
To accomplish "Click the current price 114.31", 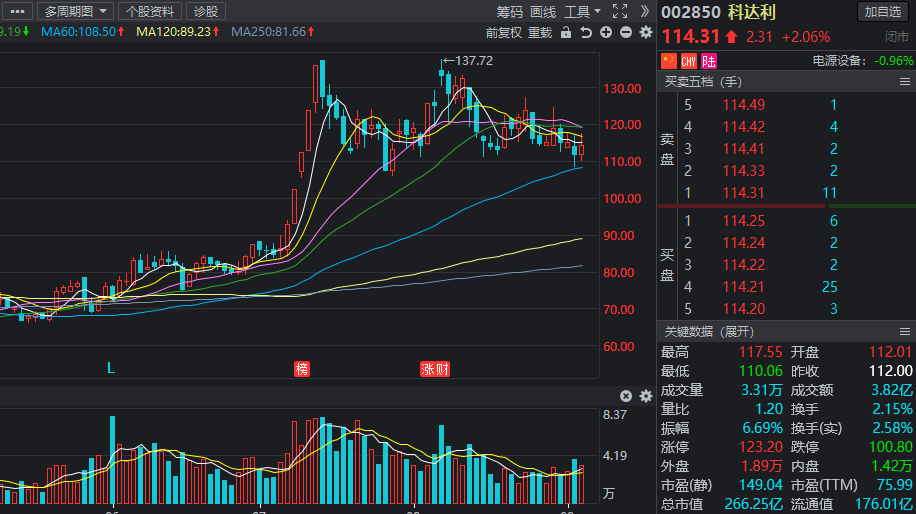I will tap(691, 37).
